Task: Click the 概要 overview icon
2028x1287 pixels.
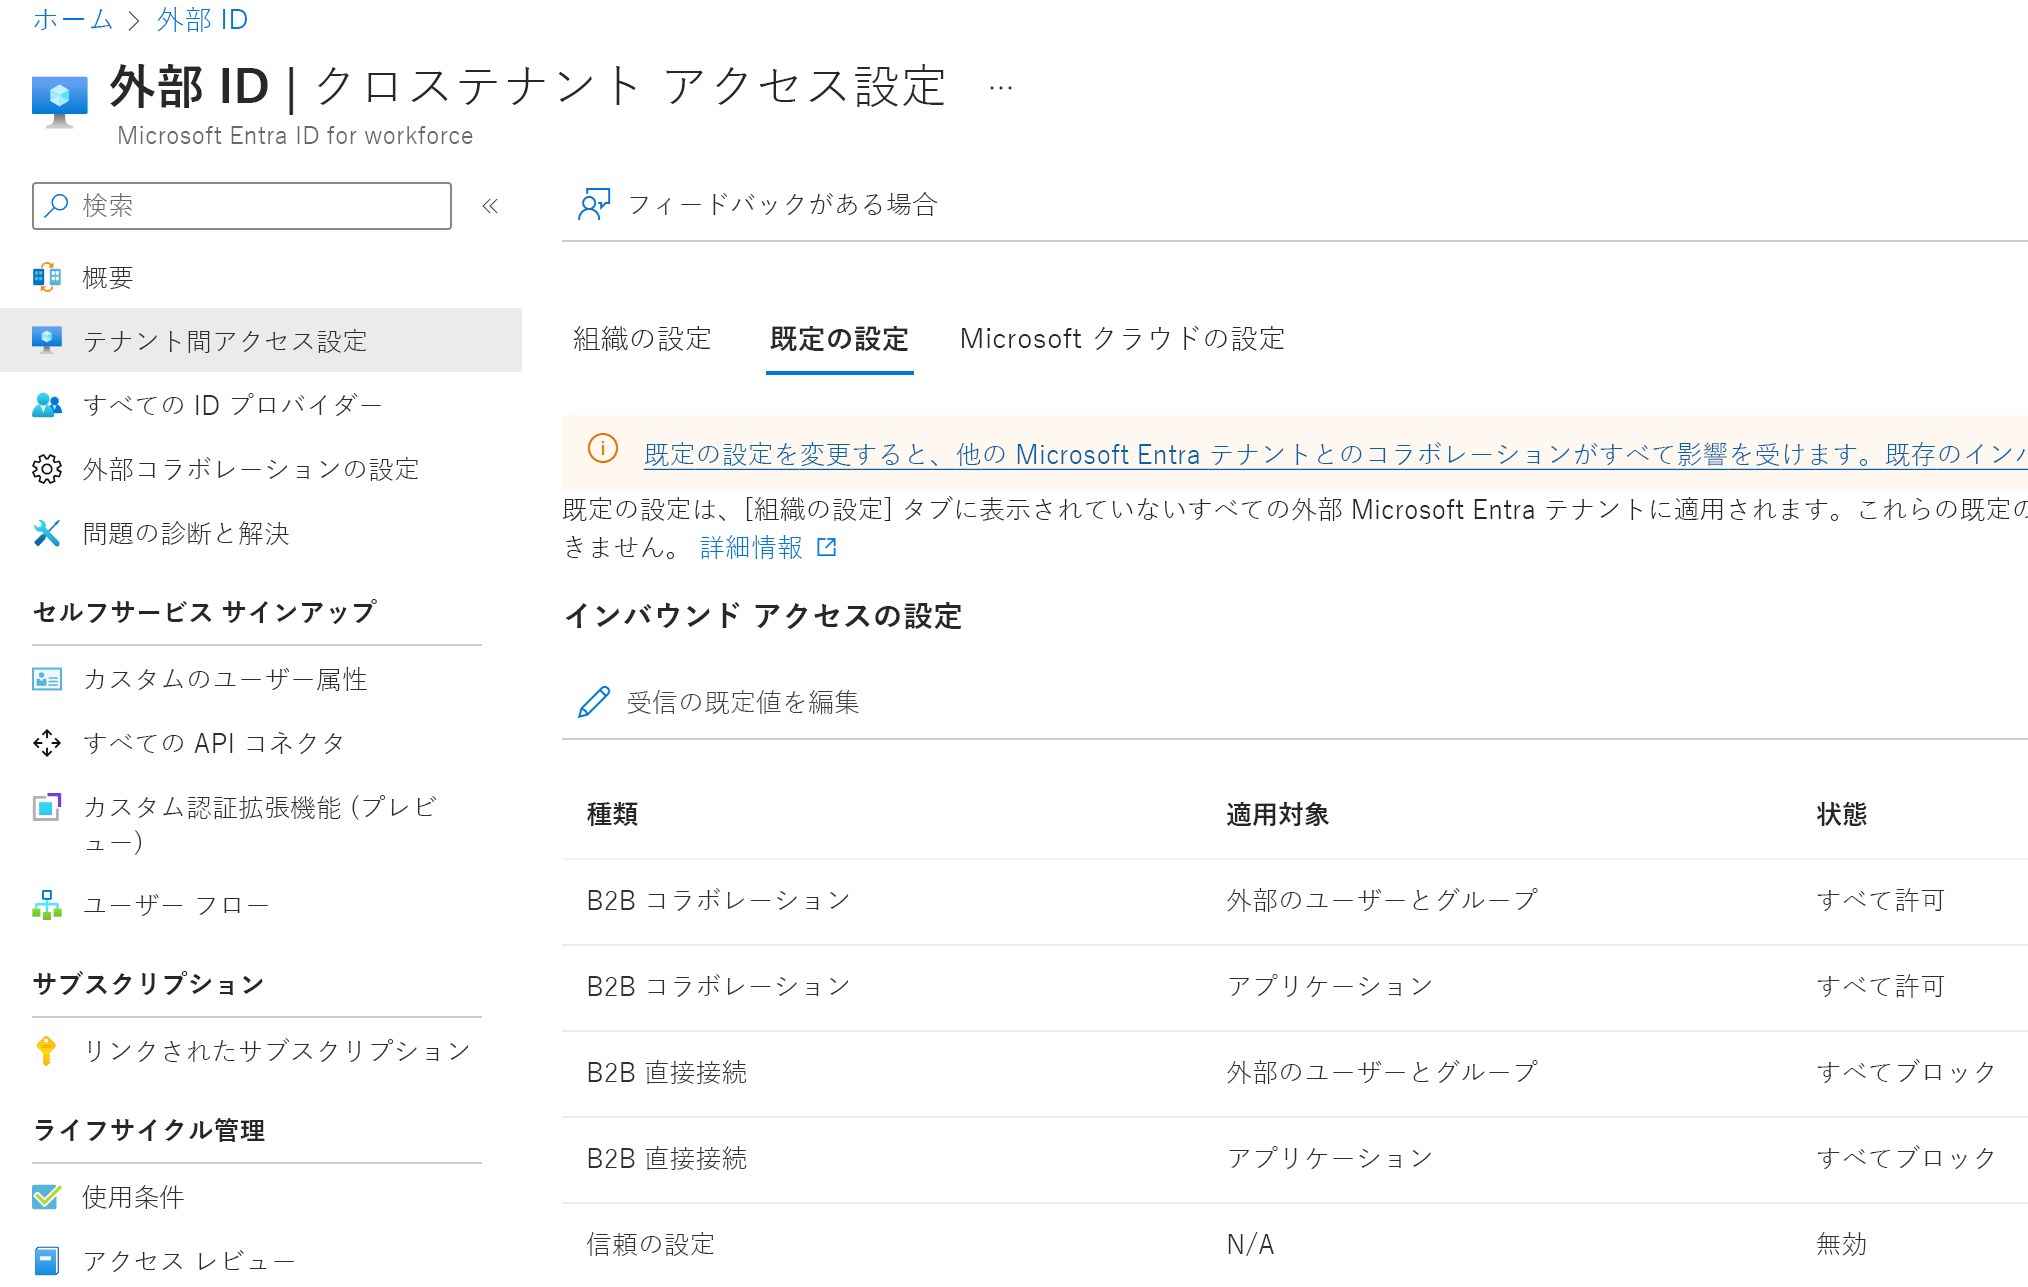Action: [x=47, y=277]
